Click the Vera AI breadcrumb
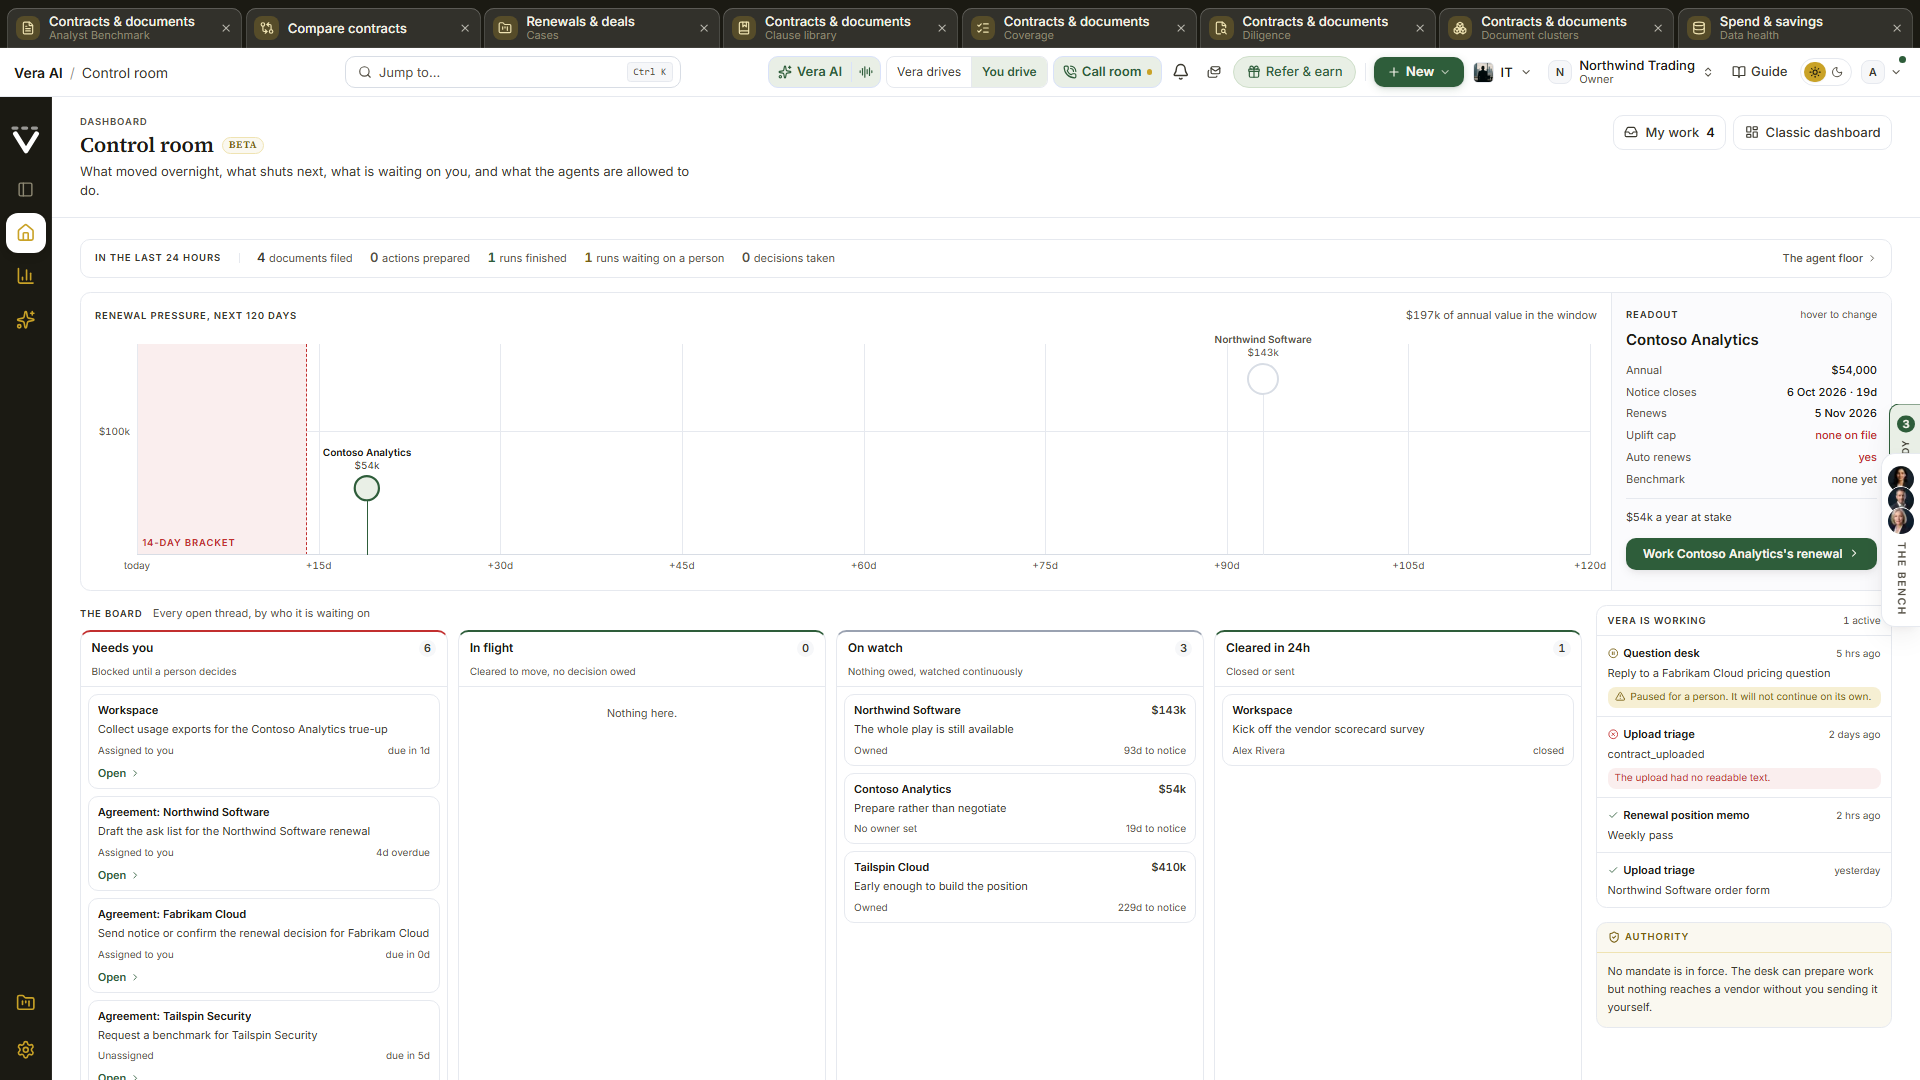 coord(38,73)
